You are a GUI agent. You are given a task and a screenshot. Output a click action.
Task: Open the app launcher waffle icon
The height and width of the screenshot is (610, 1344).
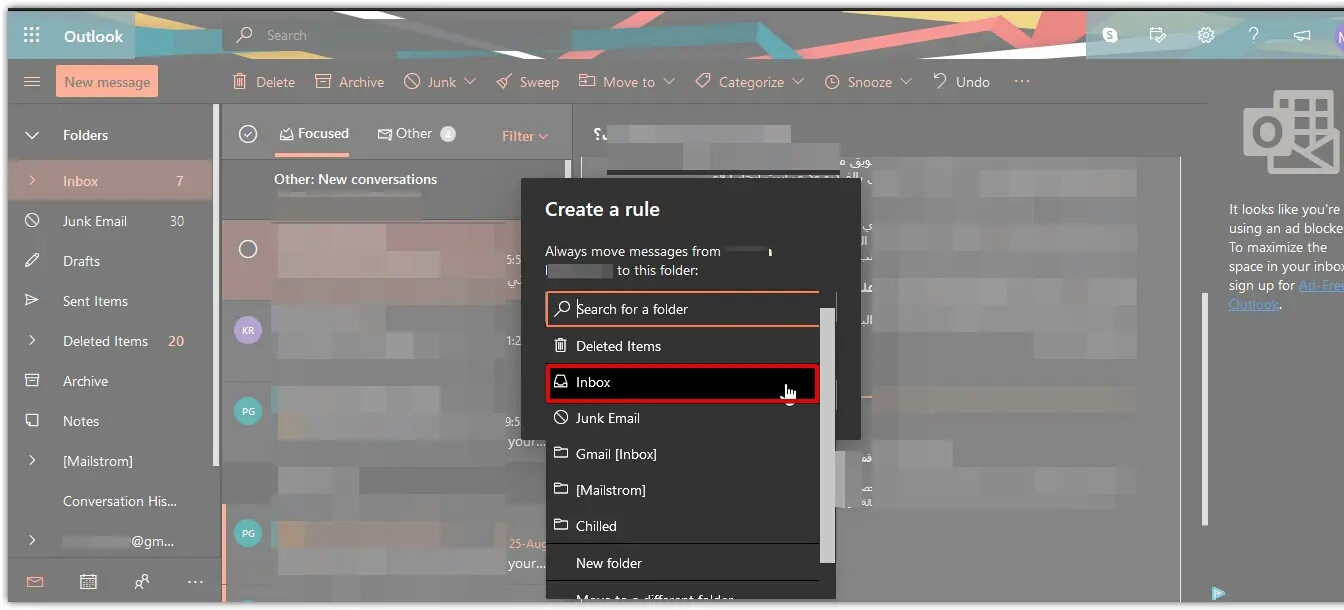pos(32,36)
